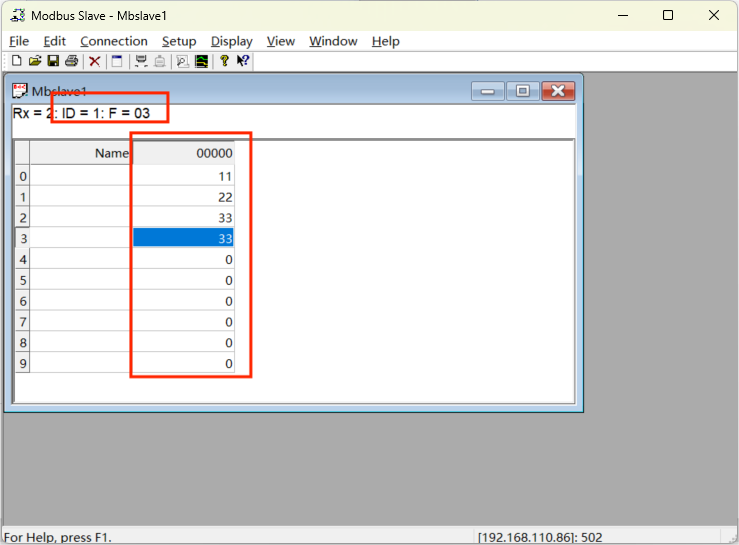Open the Setup menu
The image size is (739, 545).
[179, 41]
